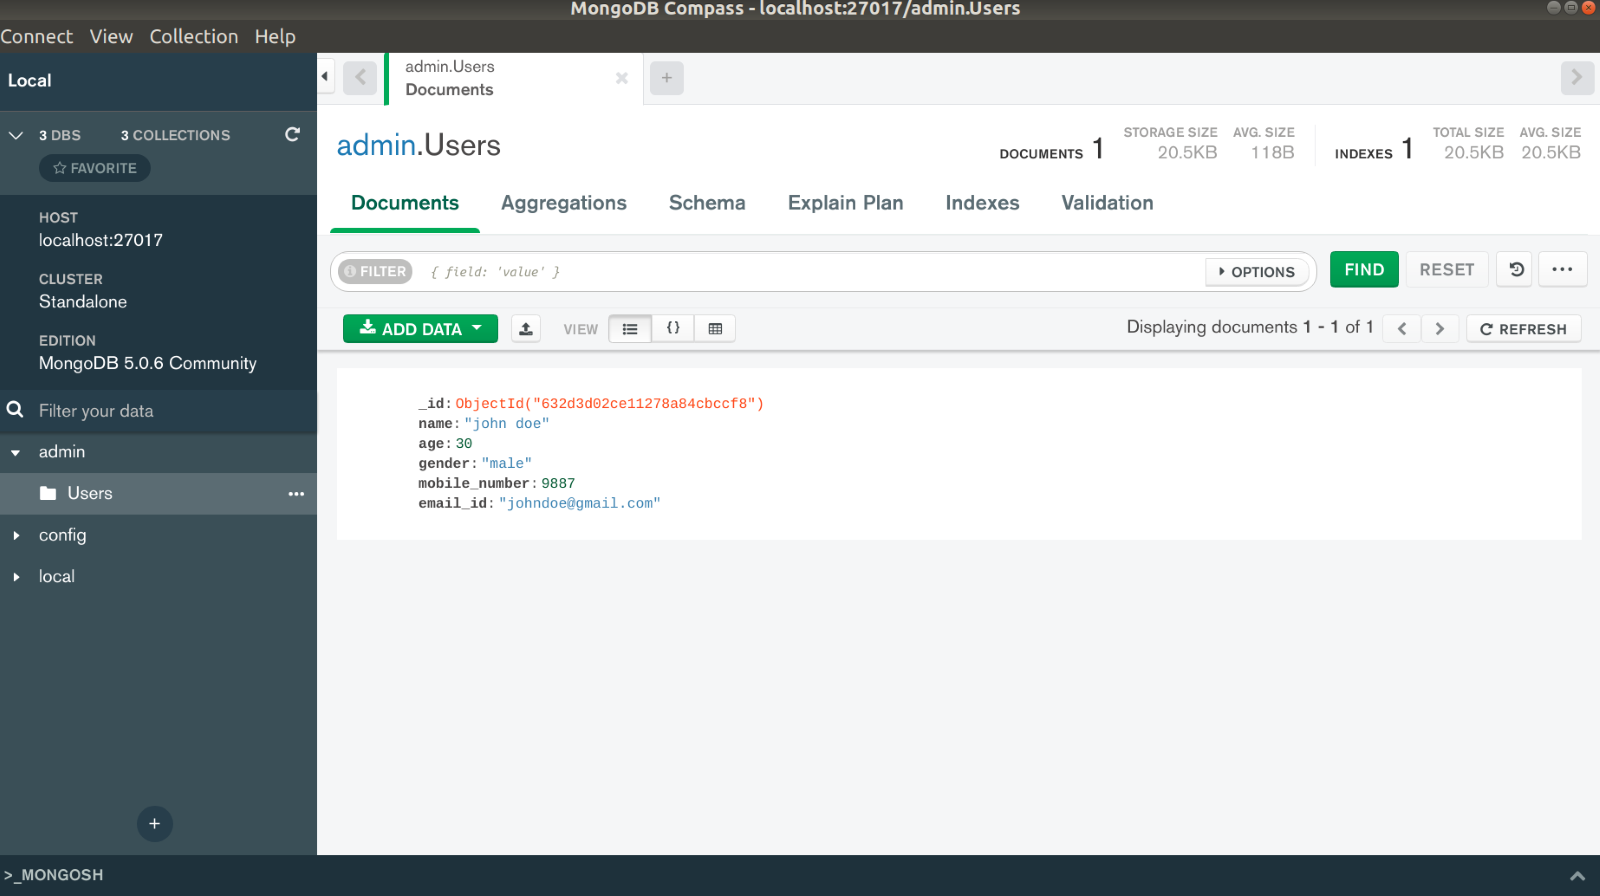Click the ObjectId value

click(x=609, y=404)
